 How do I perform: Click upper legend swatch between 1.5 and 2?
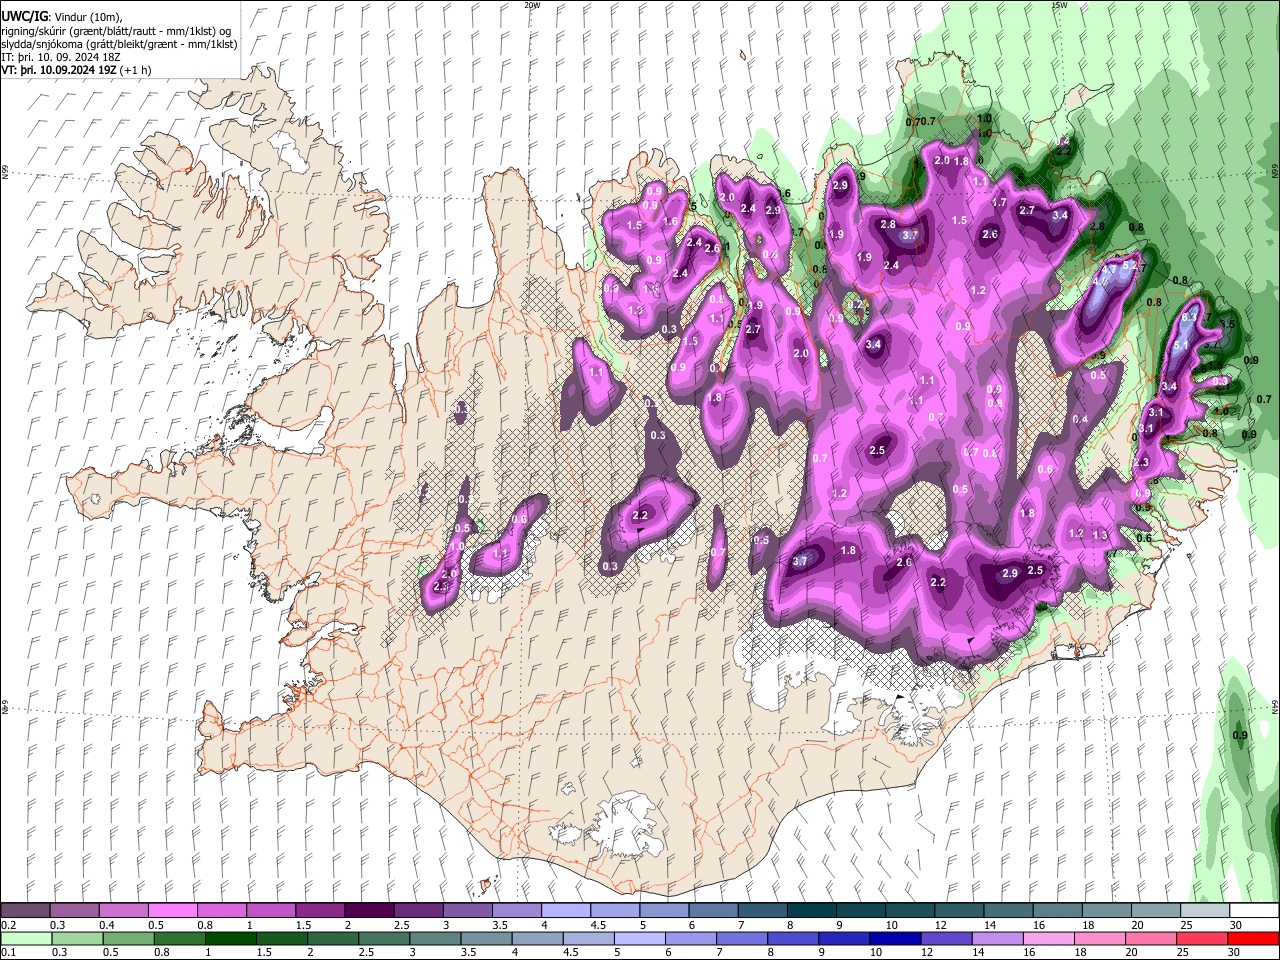[319, 911]
